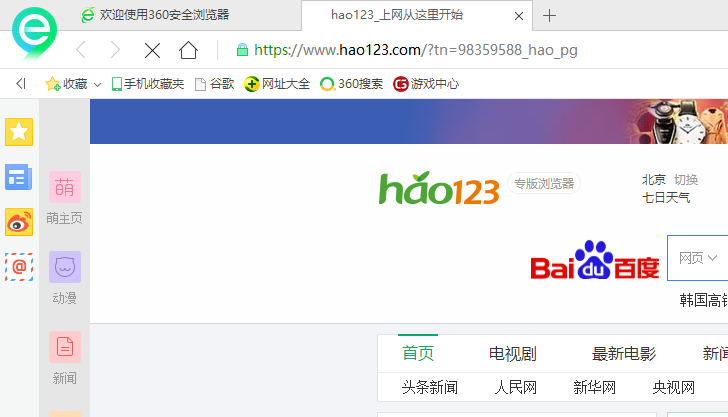Open the favorites star sidebar icon
Viewport: 728px width, 417px height.
pyautogui.click(x=19, y=132)
